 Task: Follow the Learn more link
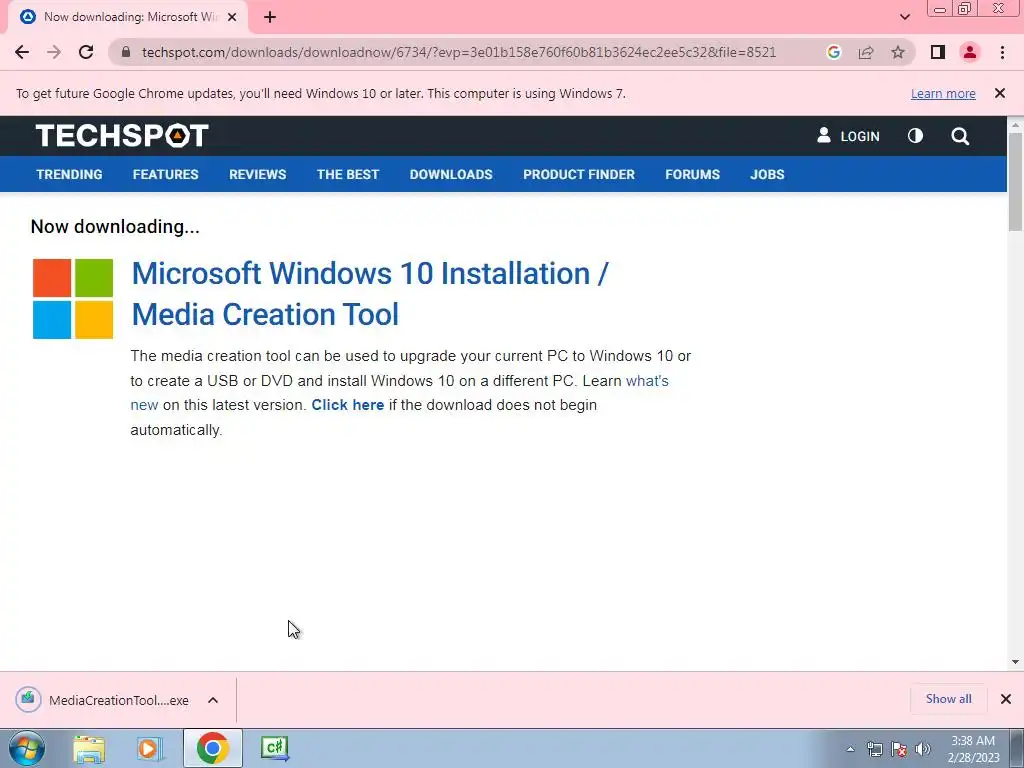pos(943,93)
